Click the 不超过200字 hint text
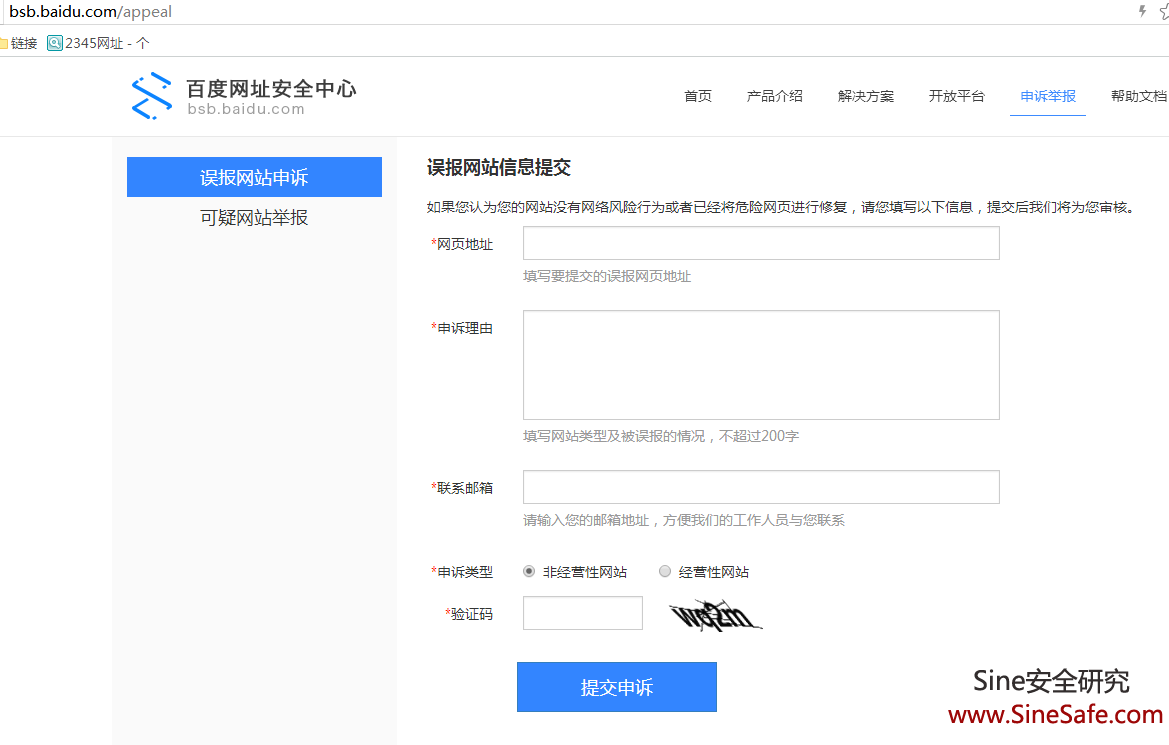1169x745 pixels. click(758, 436)
